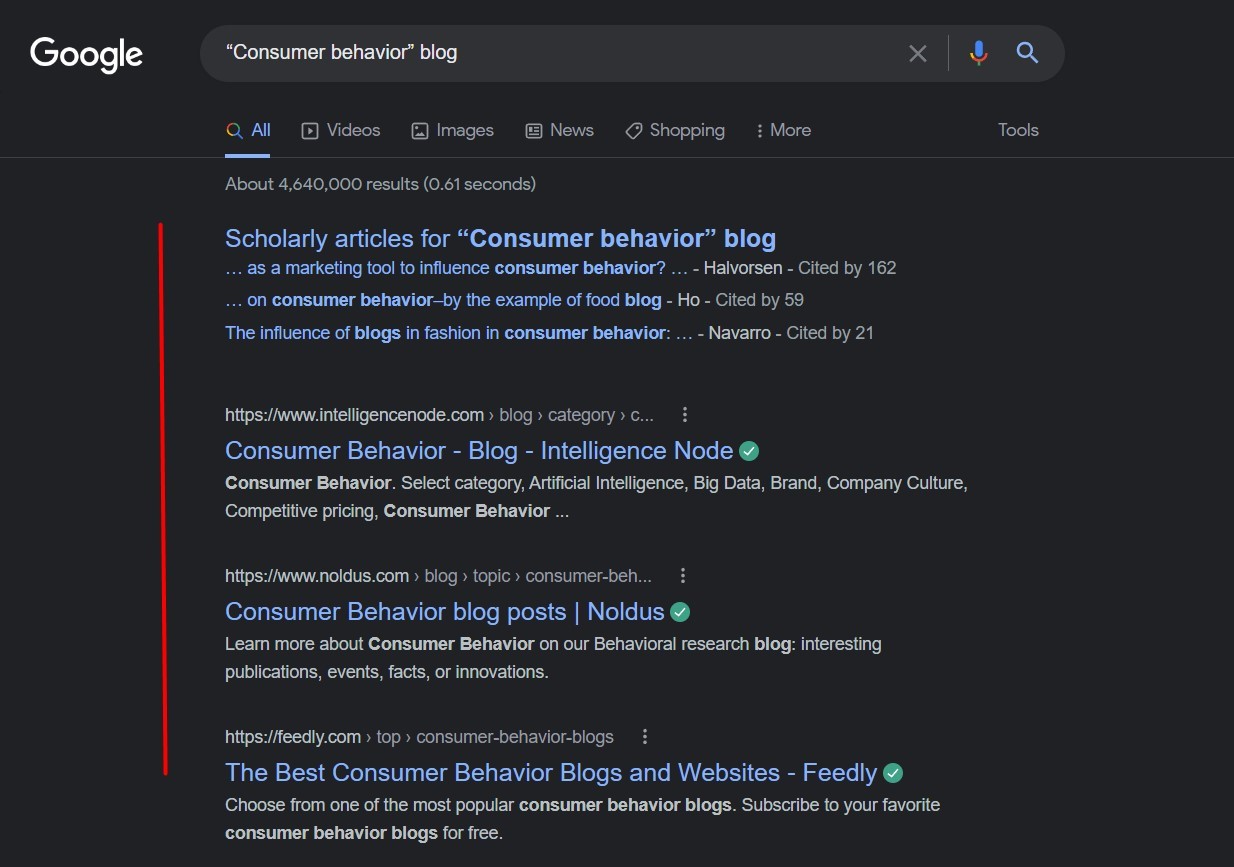Click the verified checkmark beside the Noldus heading
The image size is (1234, 867).
pos(680,611)
